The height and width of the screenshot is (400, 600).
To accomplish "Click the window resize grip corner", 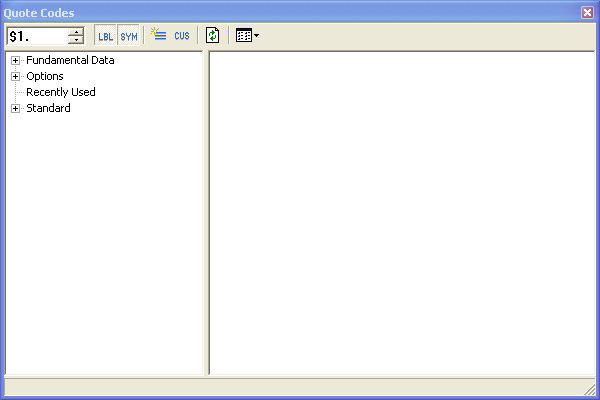I will 589,389.
